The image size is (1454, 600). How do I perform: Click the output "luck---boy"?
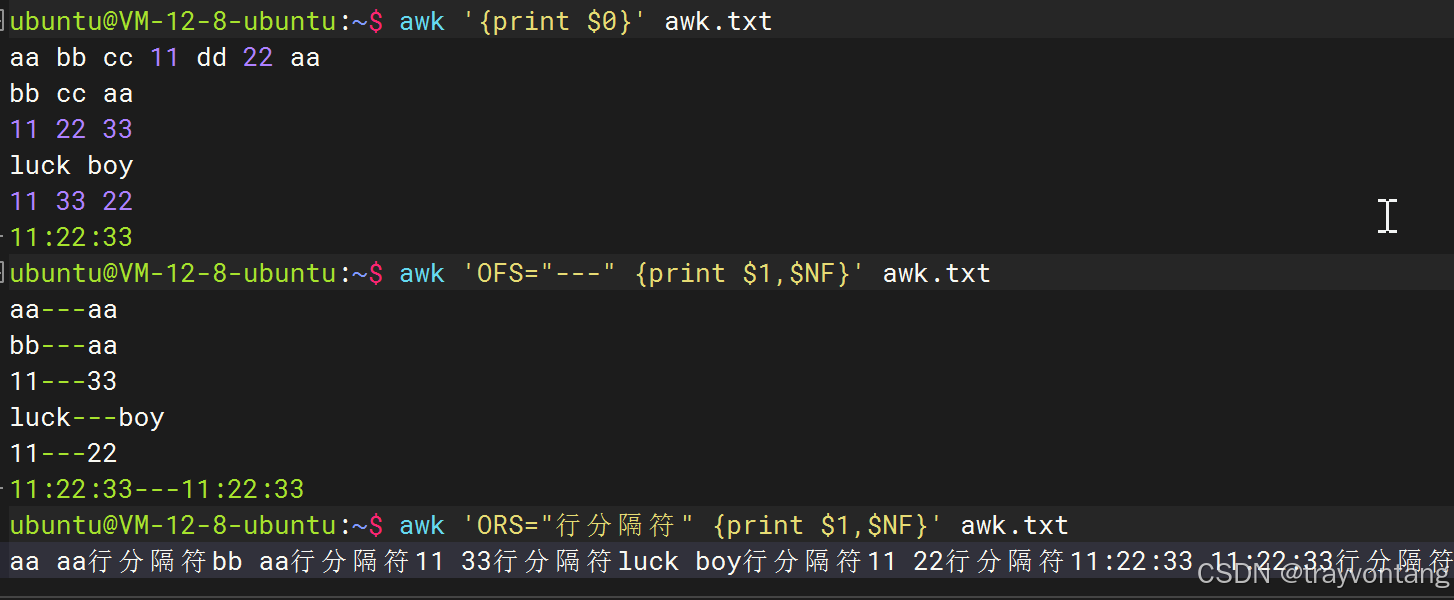click(x=87, y=418)
